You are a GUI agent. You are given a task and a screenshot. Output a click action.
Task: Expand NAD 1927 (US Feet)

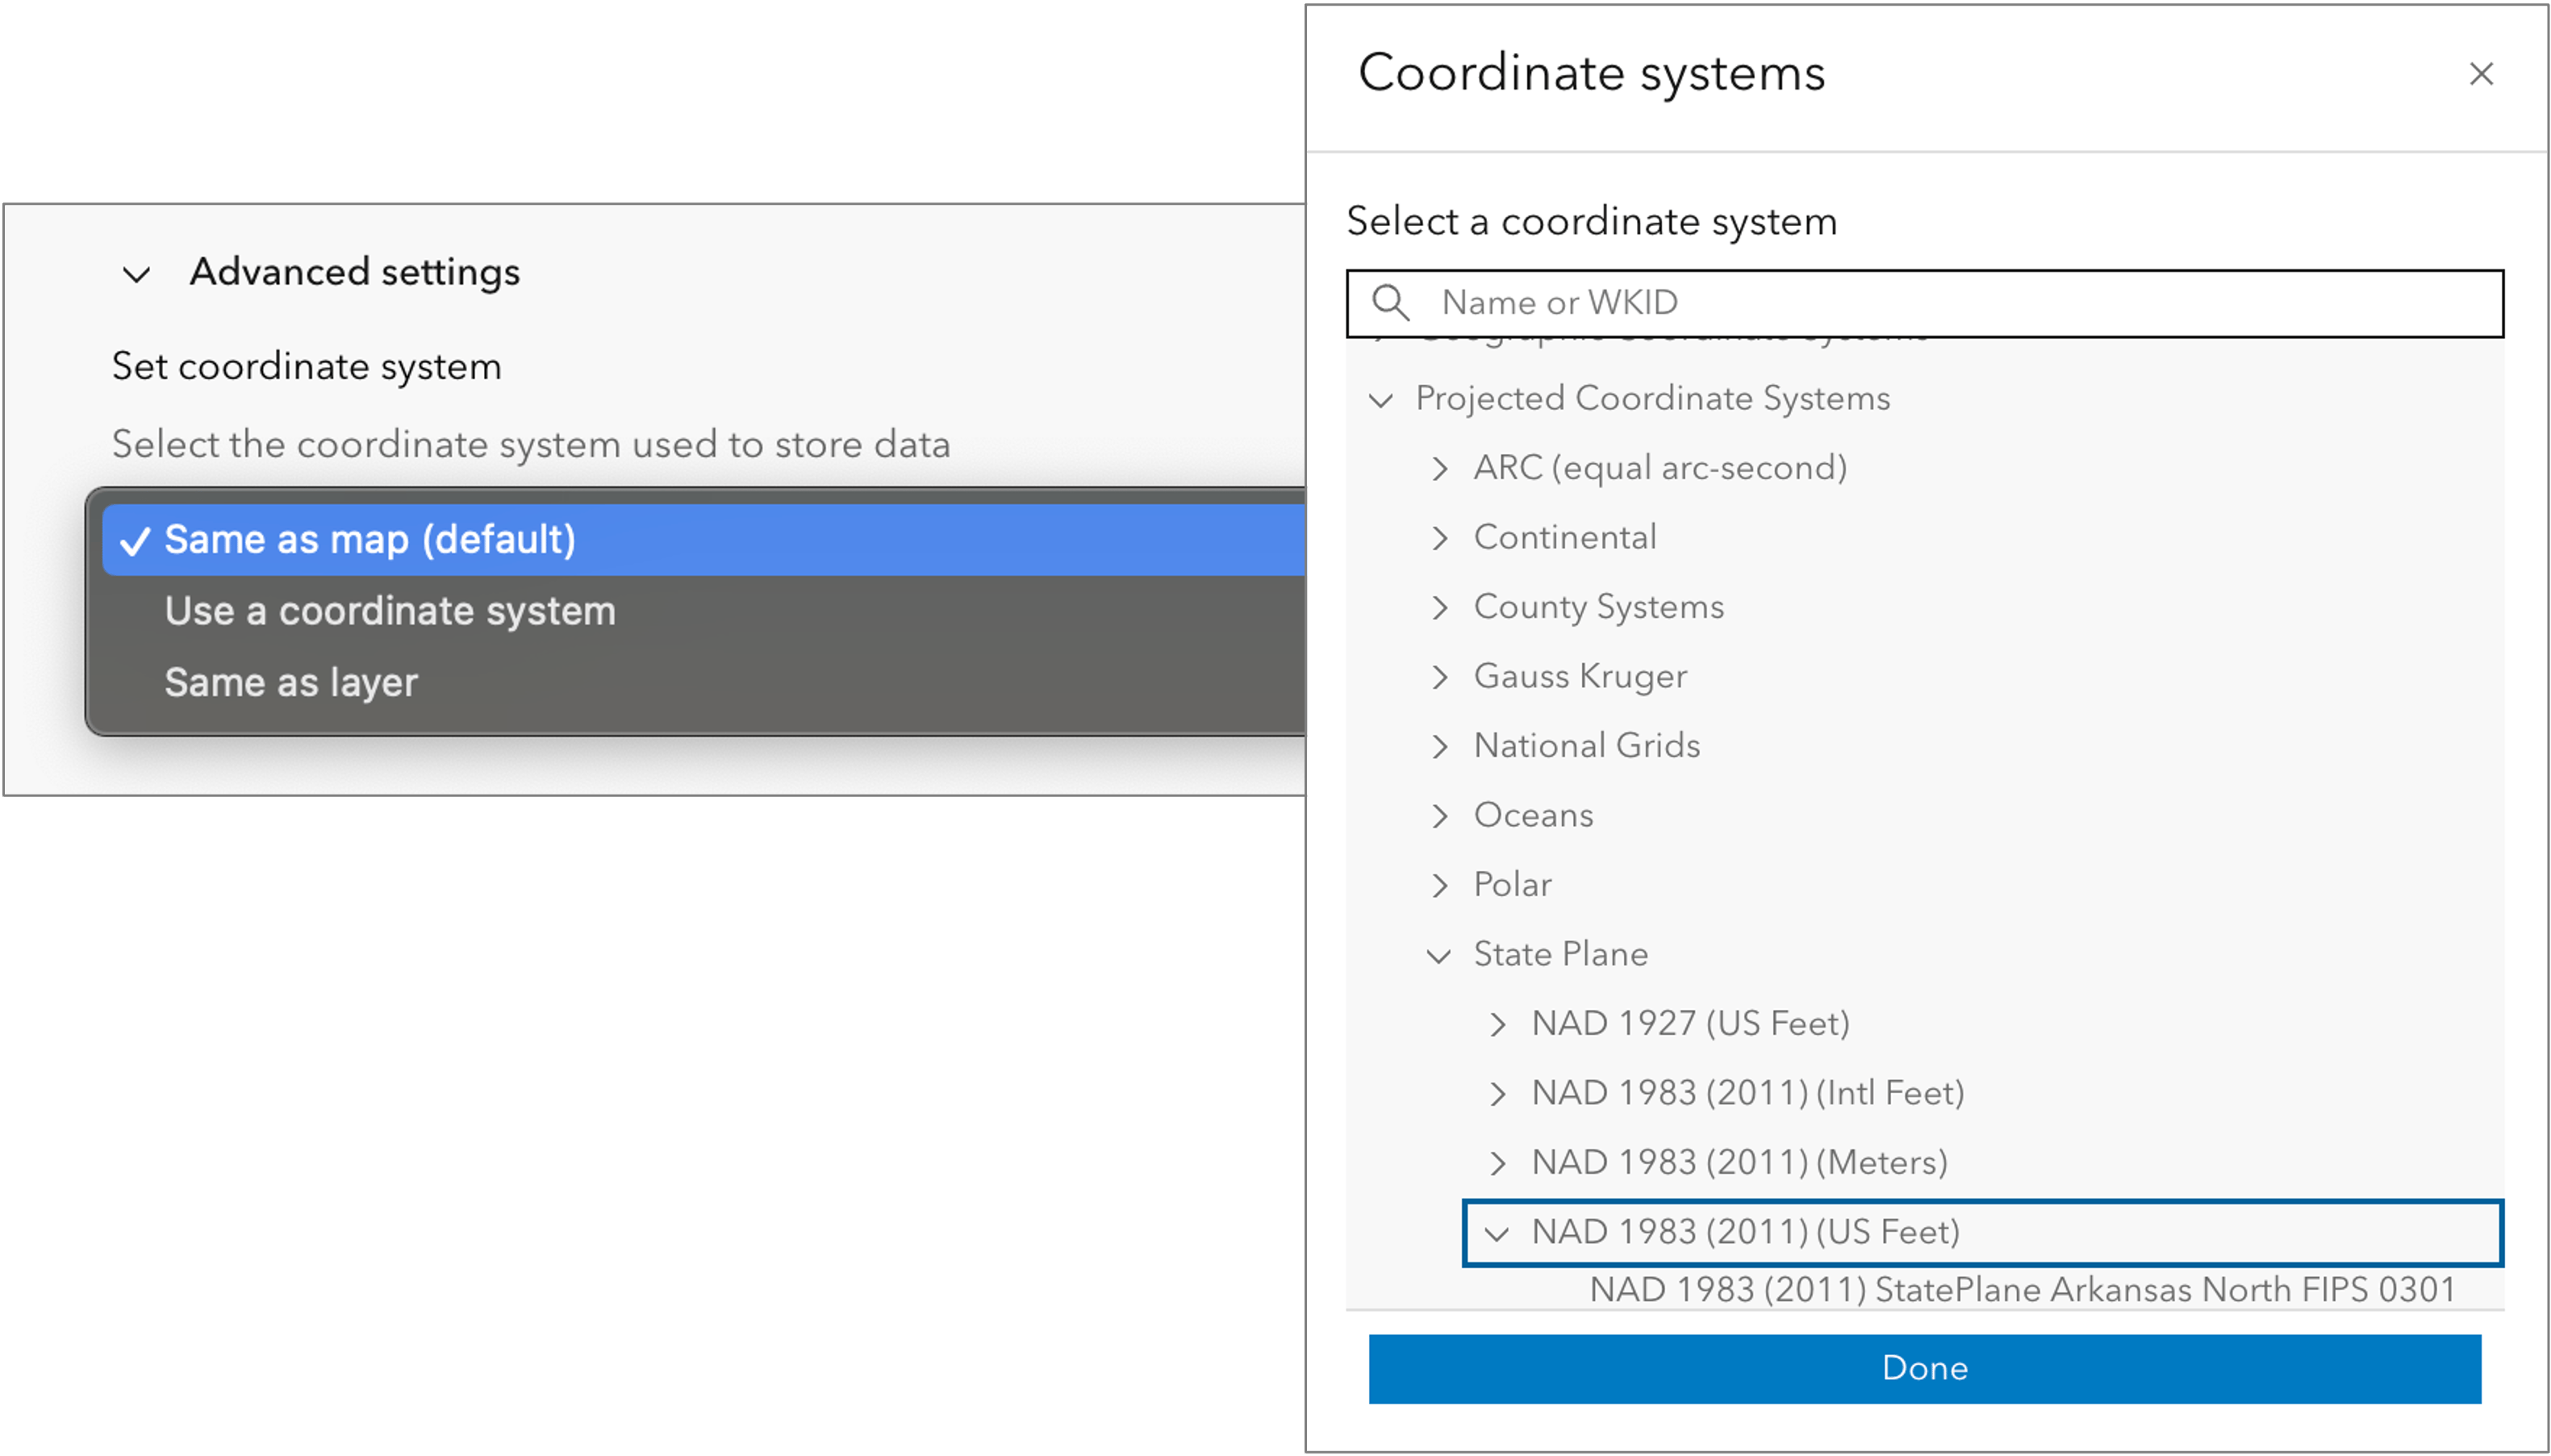point(1499,1023)
